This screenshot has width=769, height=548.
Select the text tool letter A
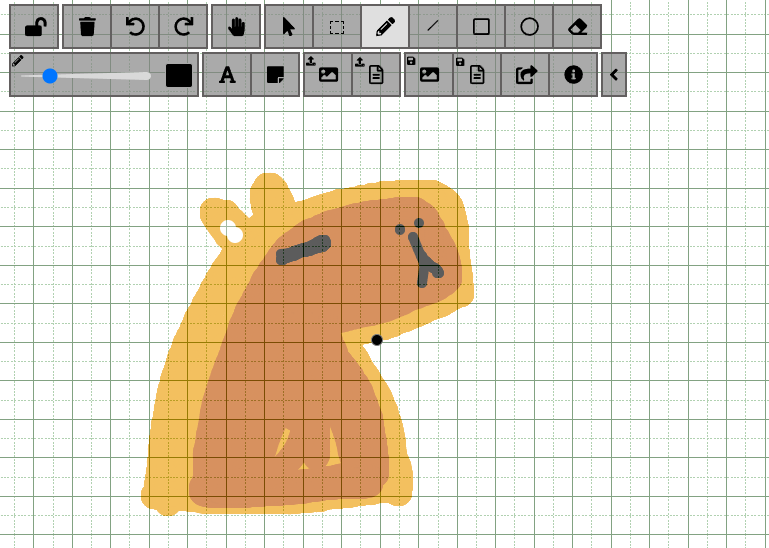tap(227, 75)
